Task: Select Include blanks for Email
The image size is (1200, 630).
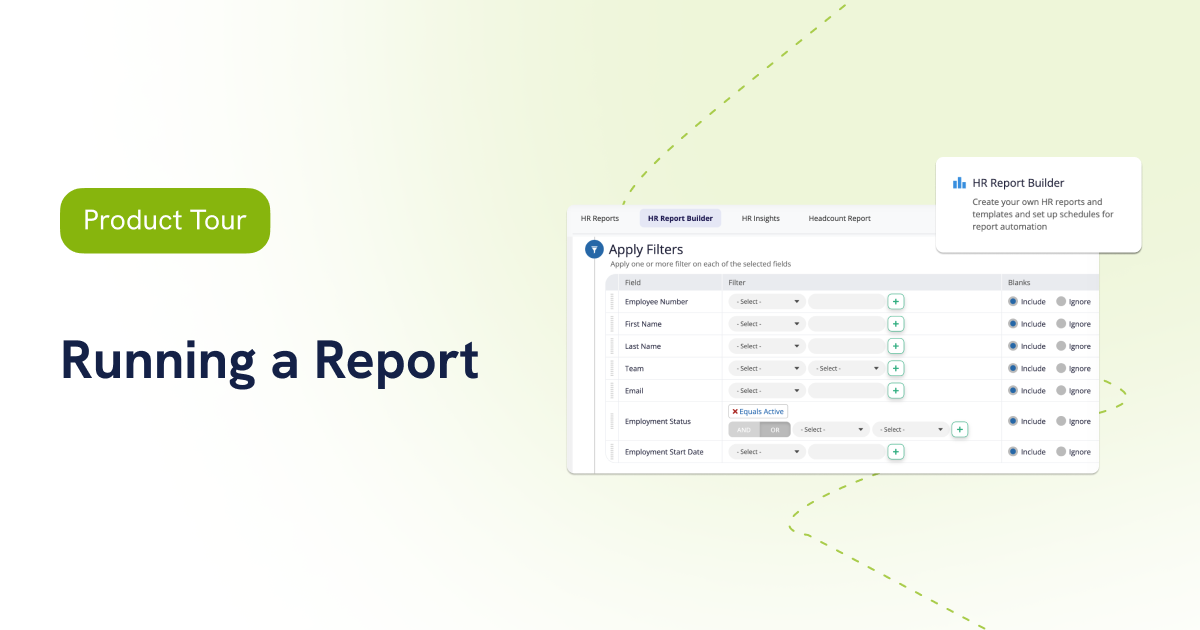Action: pos(1013,391)
